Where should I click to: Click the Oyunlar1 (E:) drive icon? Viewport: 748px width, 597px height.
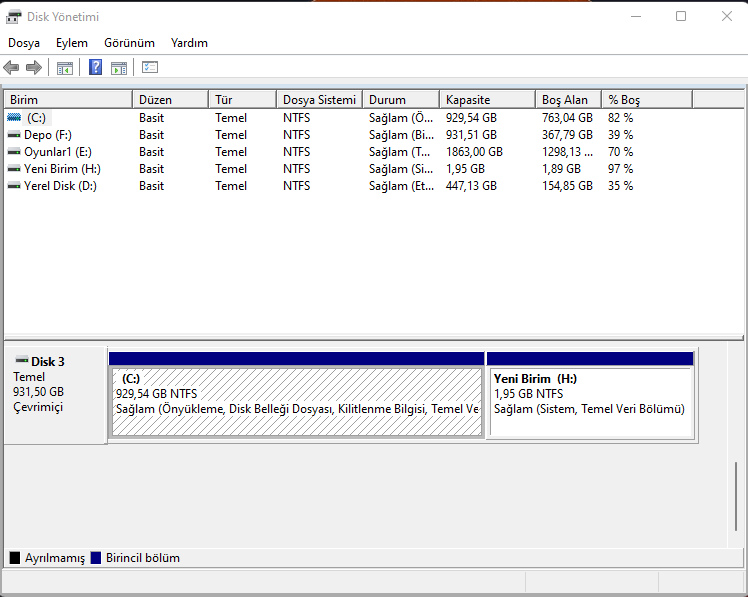14,152
